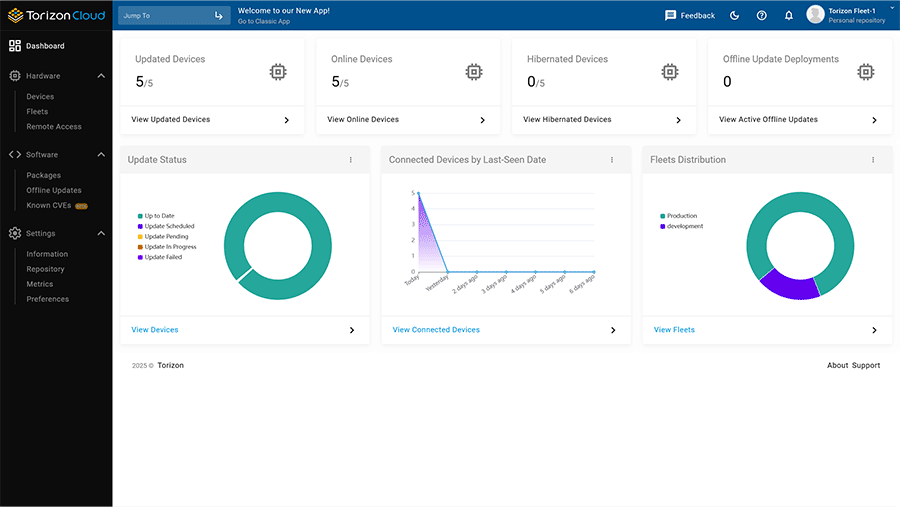Viewport: 900px width, 507px height.
Task: Toggle the Up to Date legend entry
Action: click(x=158, y=216)
